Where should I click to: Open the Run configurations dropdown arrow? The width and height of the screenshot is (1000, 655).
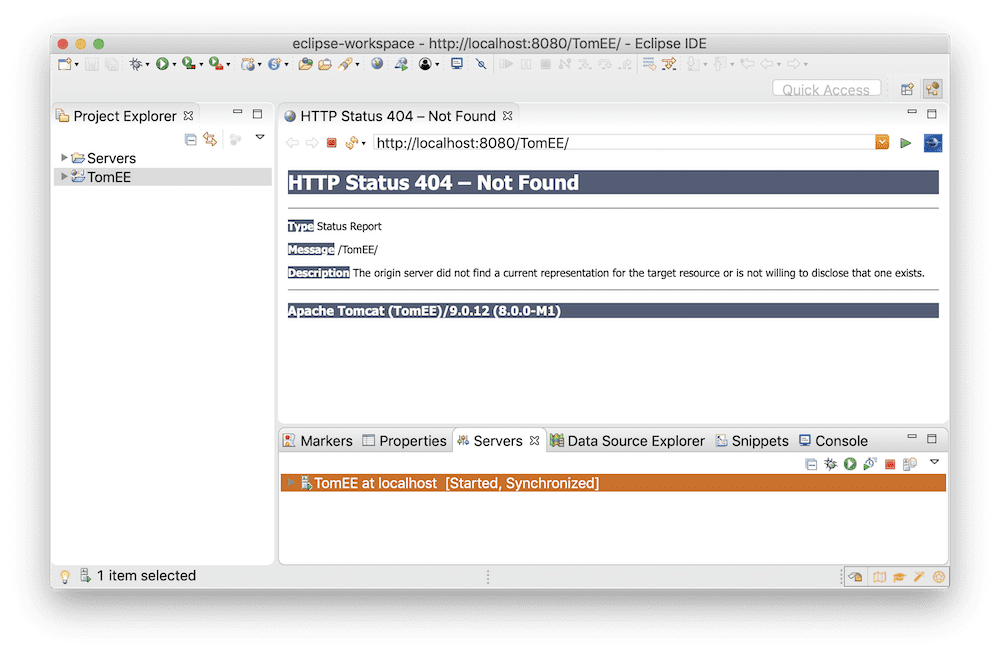tap(173, 64)
